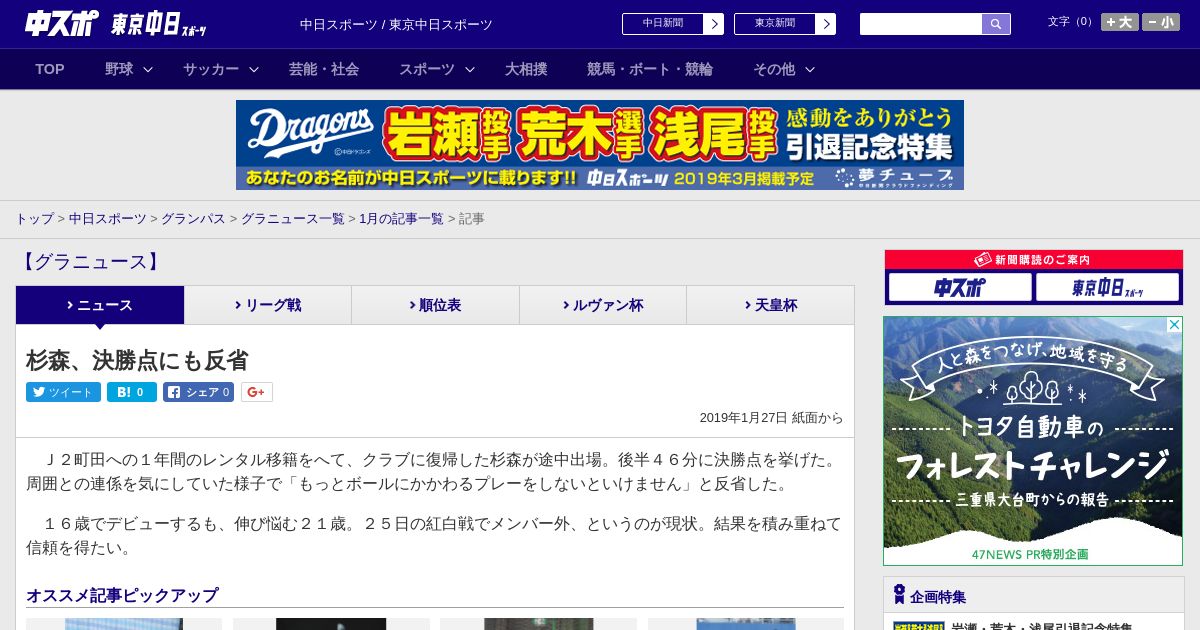The height and width of the screenshot is (630, 1200).
Task: Click the Hatena B! bookmark button
Action: click(132, 392)
